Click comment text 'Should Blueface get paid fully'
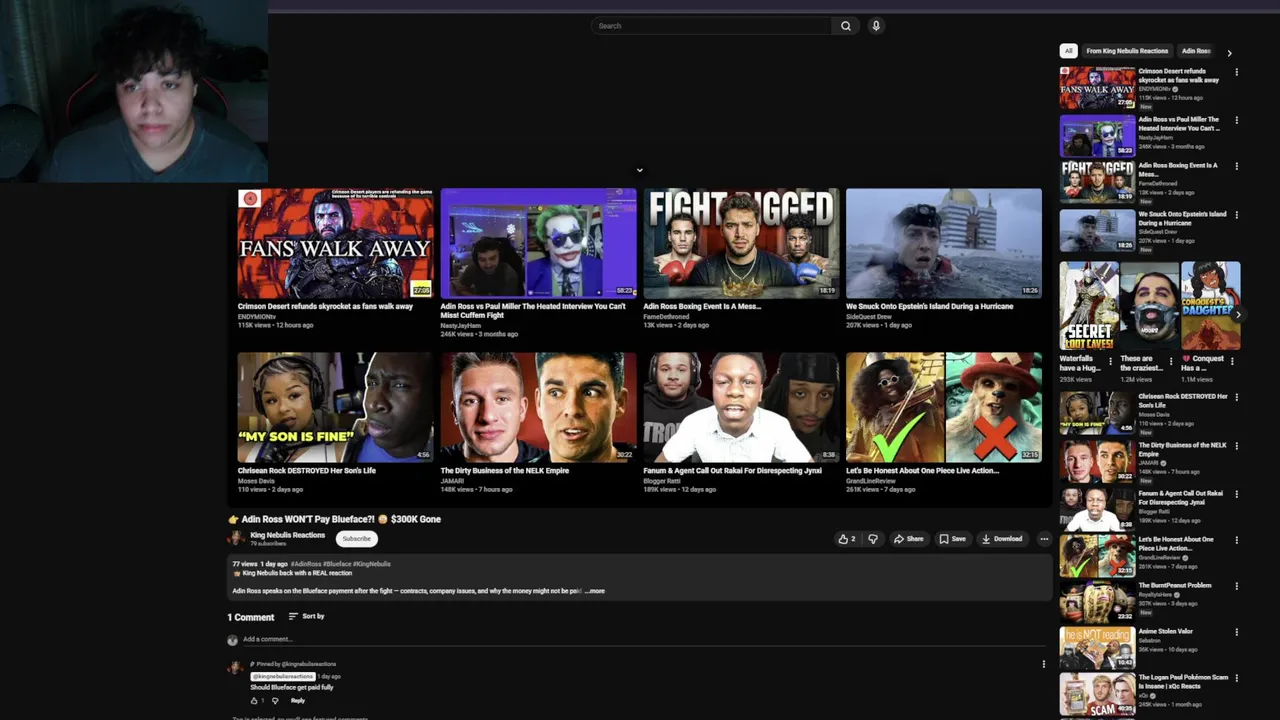Image resolution: width=1280 pixels, height=720 pixels. (292, 688)
